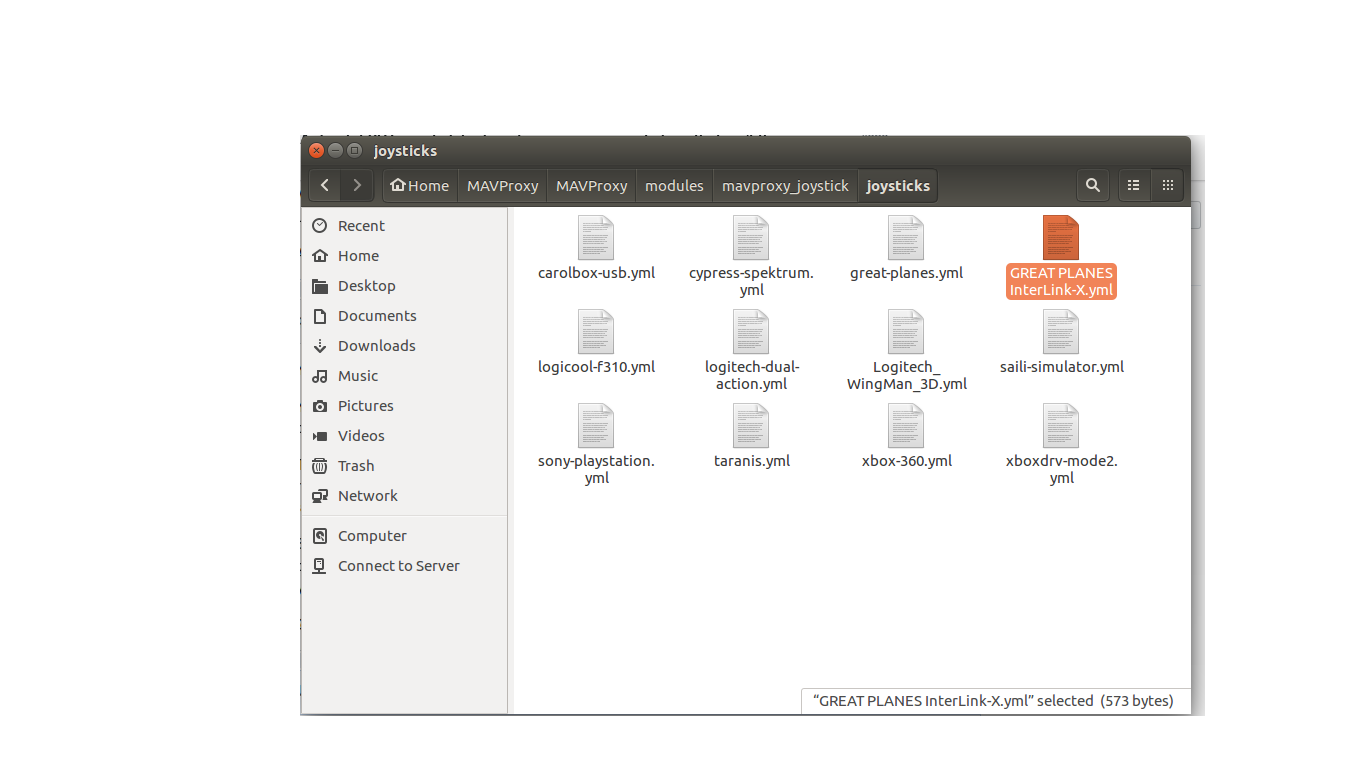Image resolution: width=1366 pixels, height=768 pixels.
Task: Click the forward navigation arrow
Action: click(x=356, y=185)
